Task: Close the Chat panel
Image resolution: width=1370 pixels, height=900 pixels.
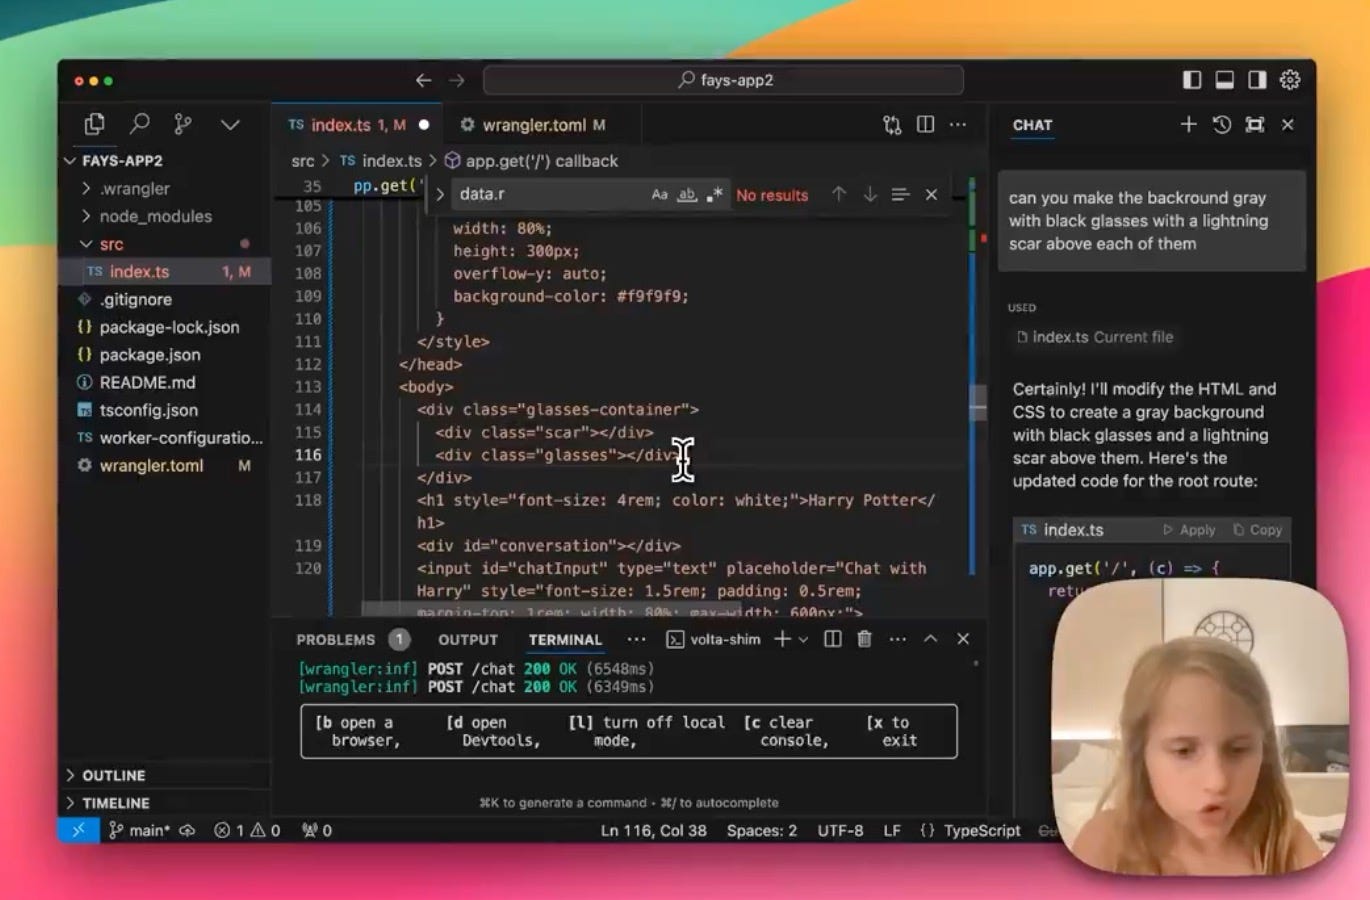Action: point(1288,125)
